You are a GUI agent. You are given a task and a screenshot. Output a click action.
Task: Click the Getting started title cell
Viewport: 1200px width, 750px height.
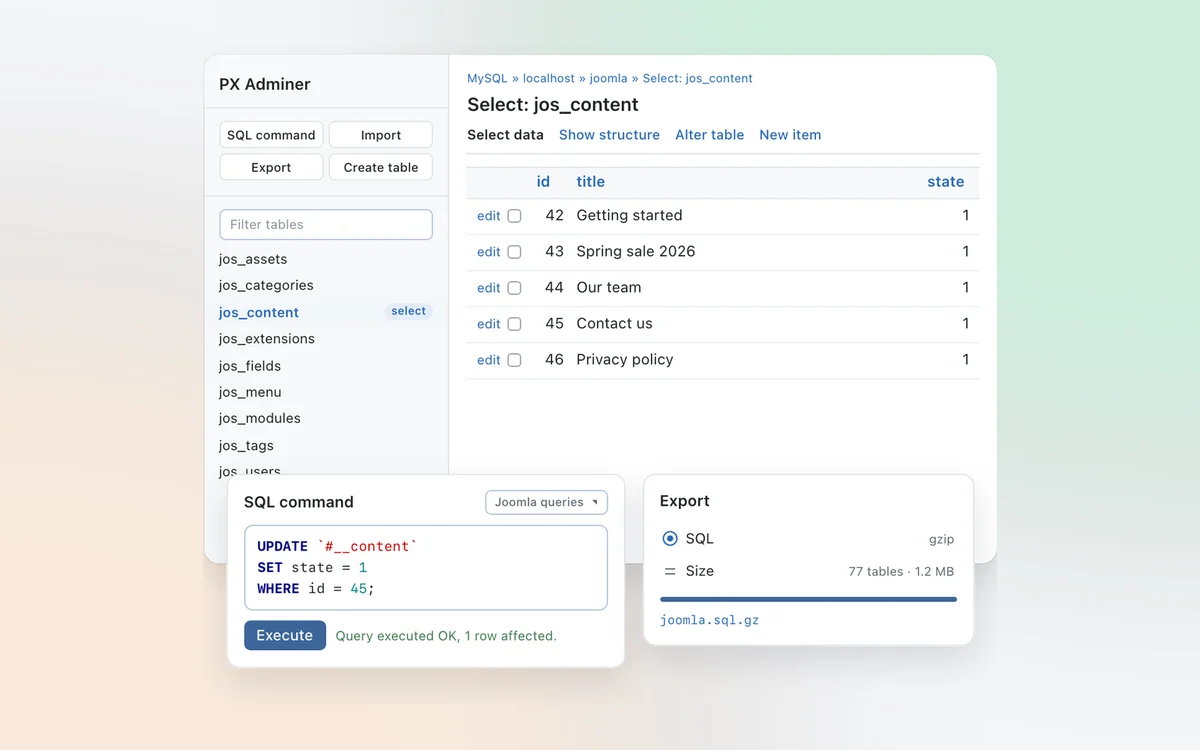pos(629,215)
